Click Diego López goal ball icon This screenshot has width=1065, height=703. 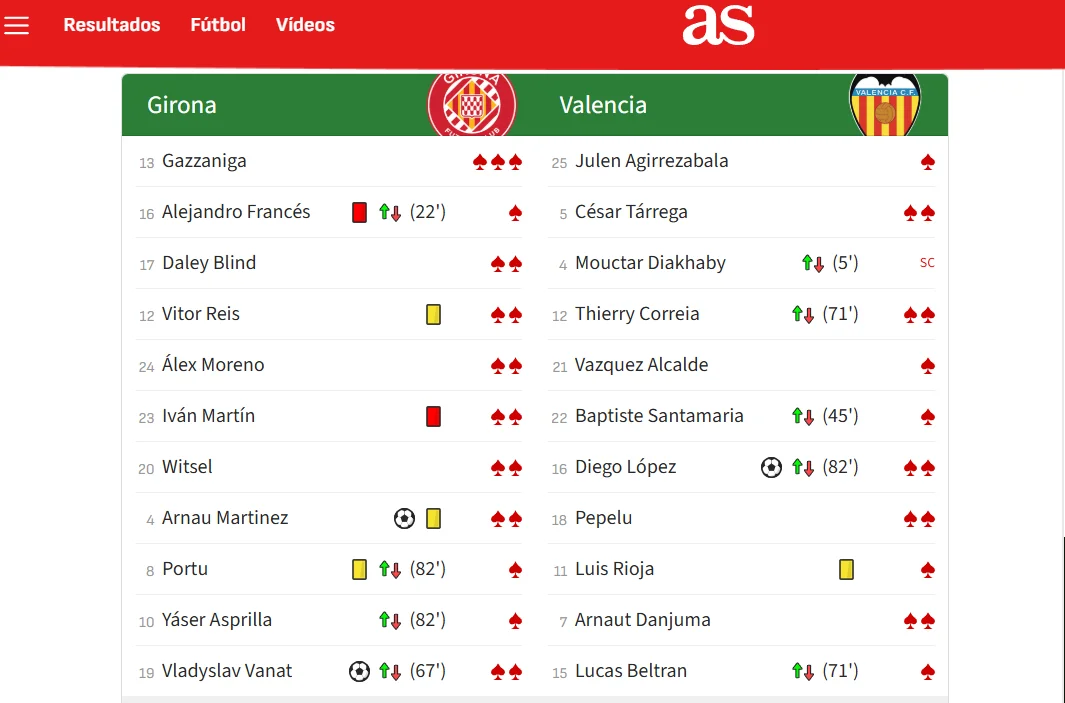[x=771, y=467]
